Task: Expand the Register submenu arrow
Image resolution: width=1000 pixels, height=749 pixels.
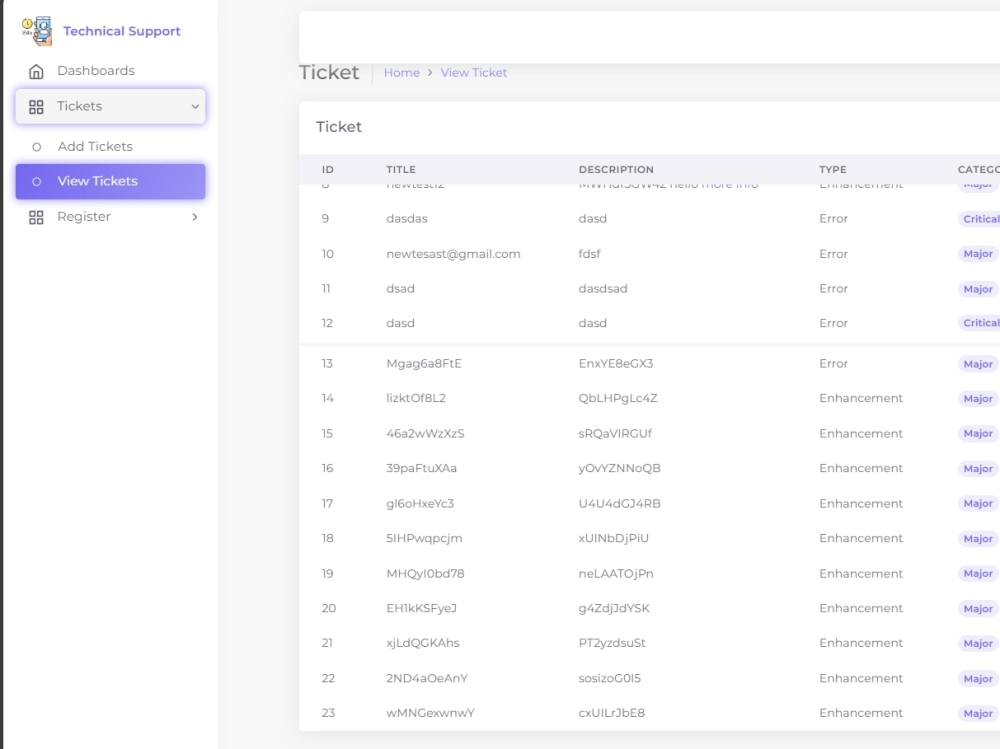Action: (x=196, y=216)
